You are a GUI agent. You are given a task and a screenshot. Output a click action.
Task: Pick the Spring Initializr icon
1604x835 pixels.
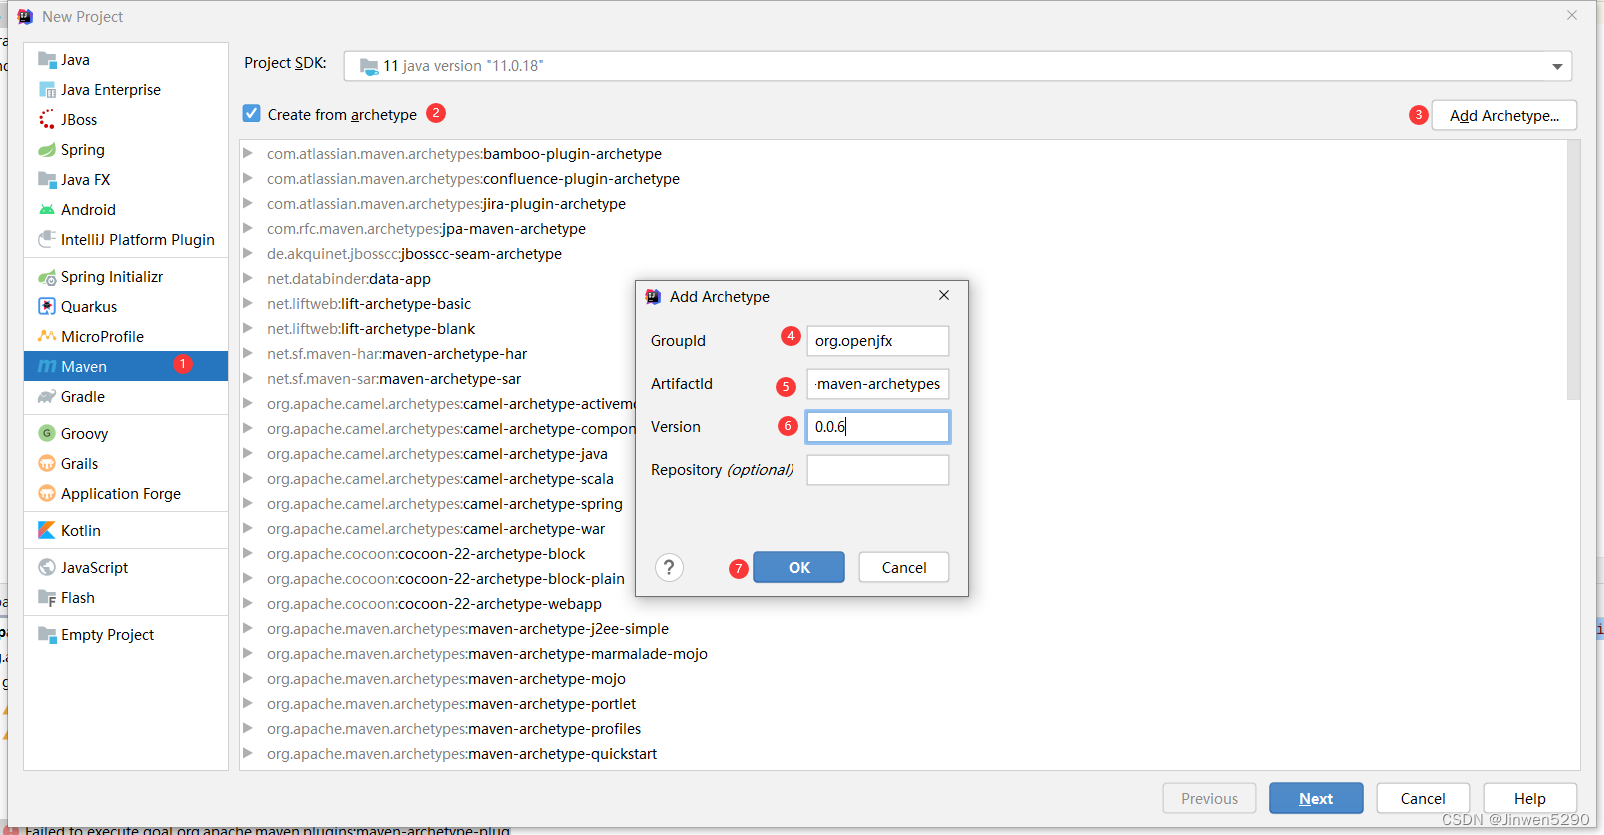[x=47, y=277]
